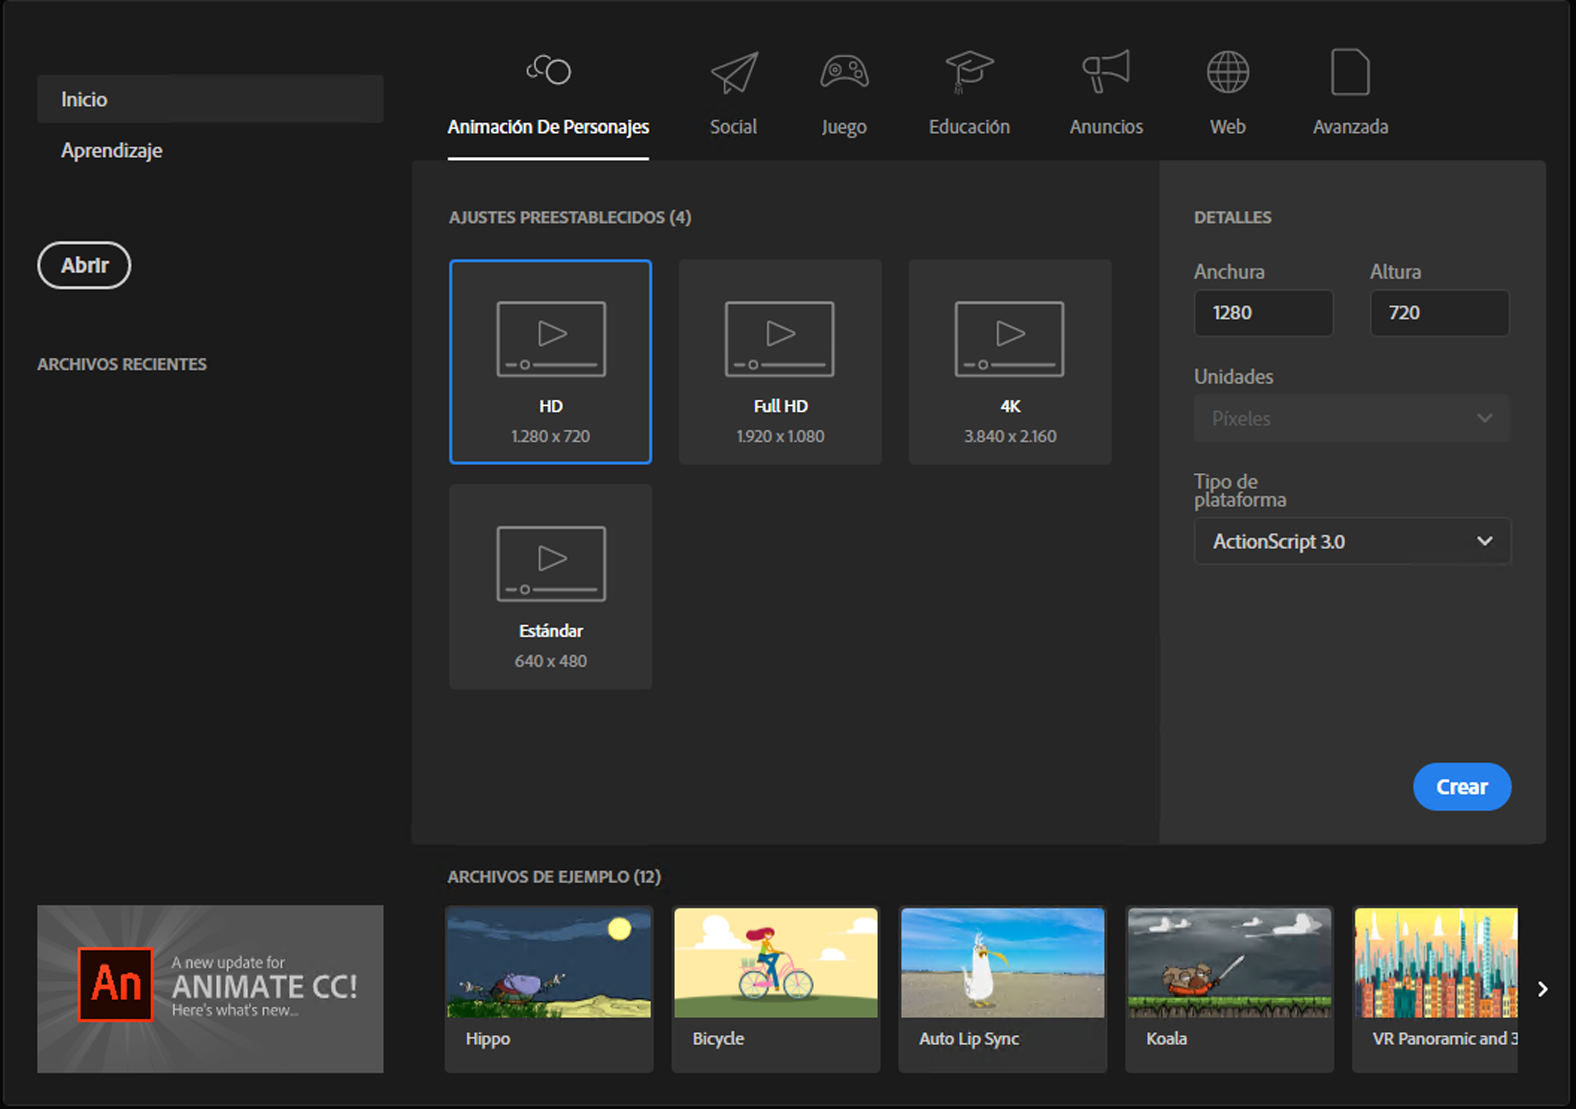Choose the 4K 3.840 x 2.160 preset
The height and width of the screenshot is (1109, 1576).
(x=1010, y=362)
